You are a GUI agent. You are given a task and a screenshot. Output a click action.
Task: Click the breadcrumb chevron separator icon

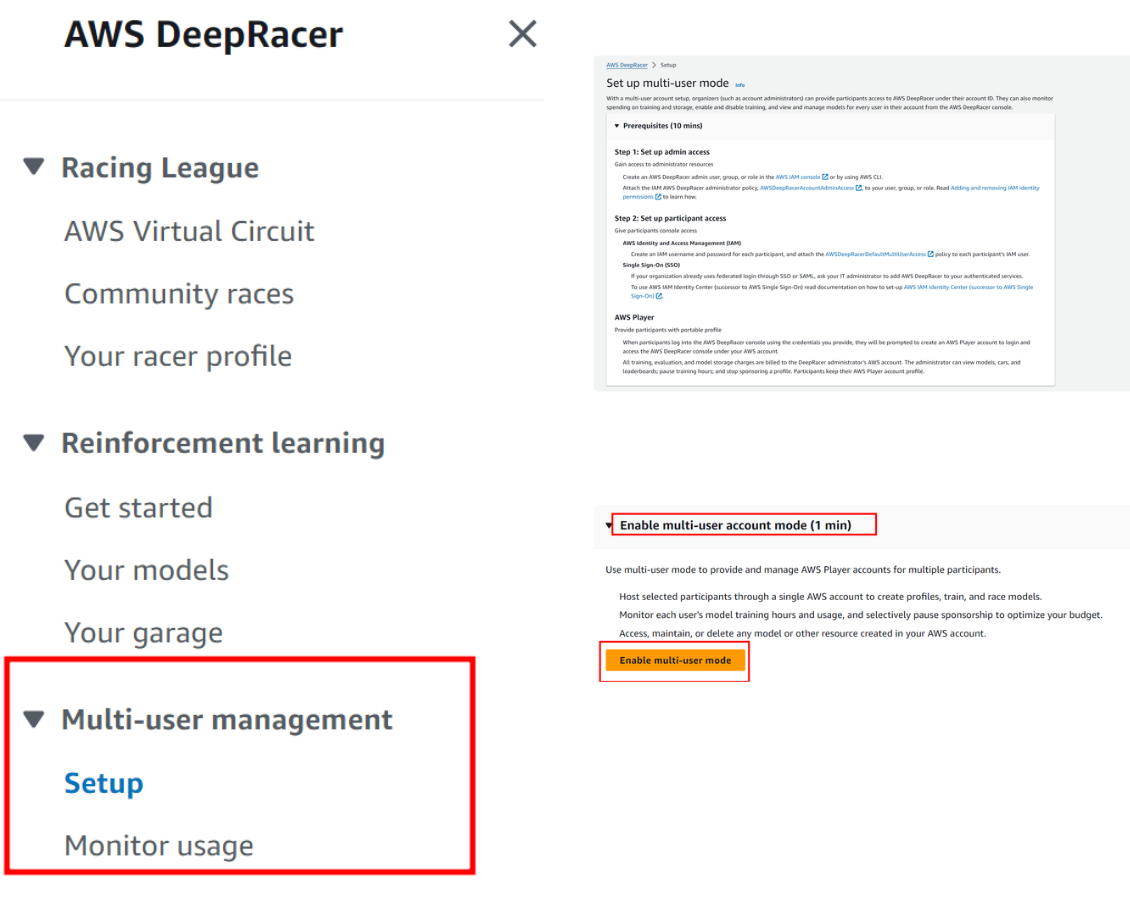coord(654,65)
